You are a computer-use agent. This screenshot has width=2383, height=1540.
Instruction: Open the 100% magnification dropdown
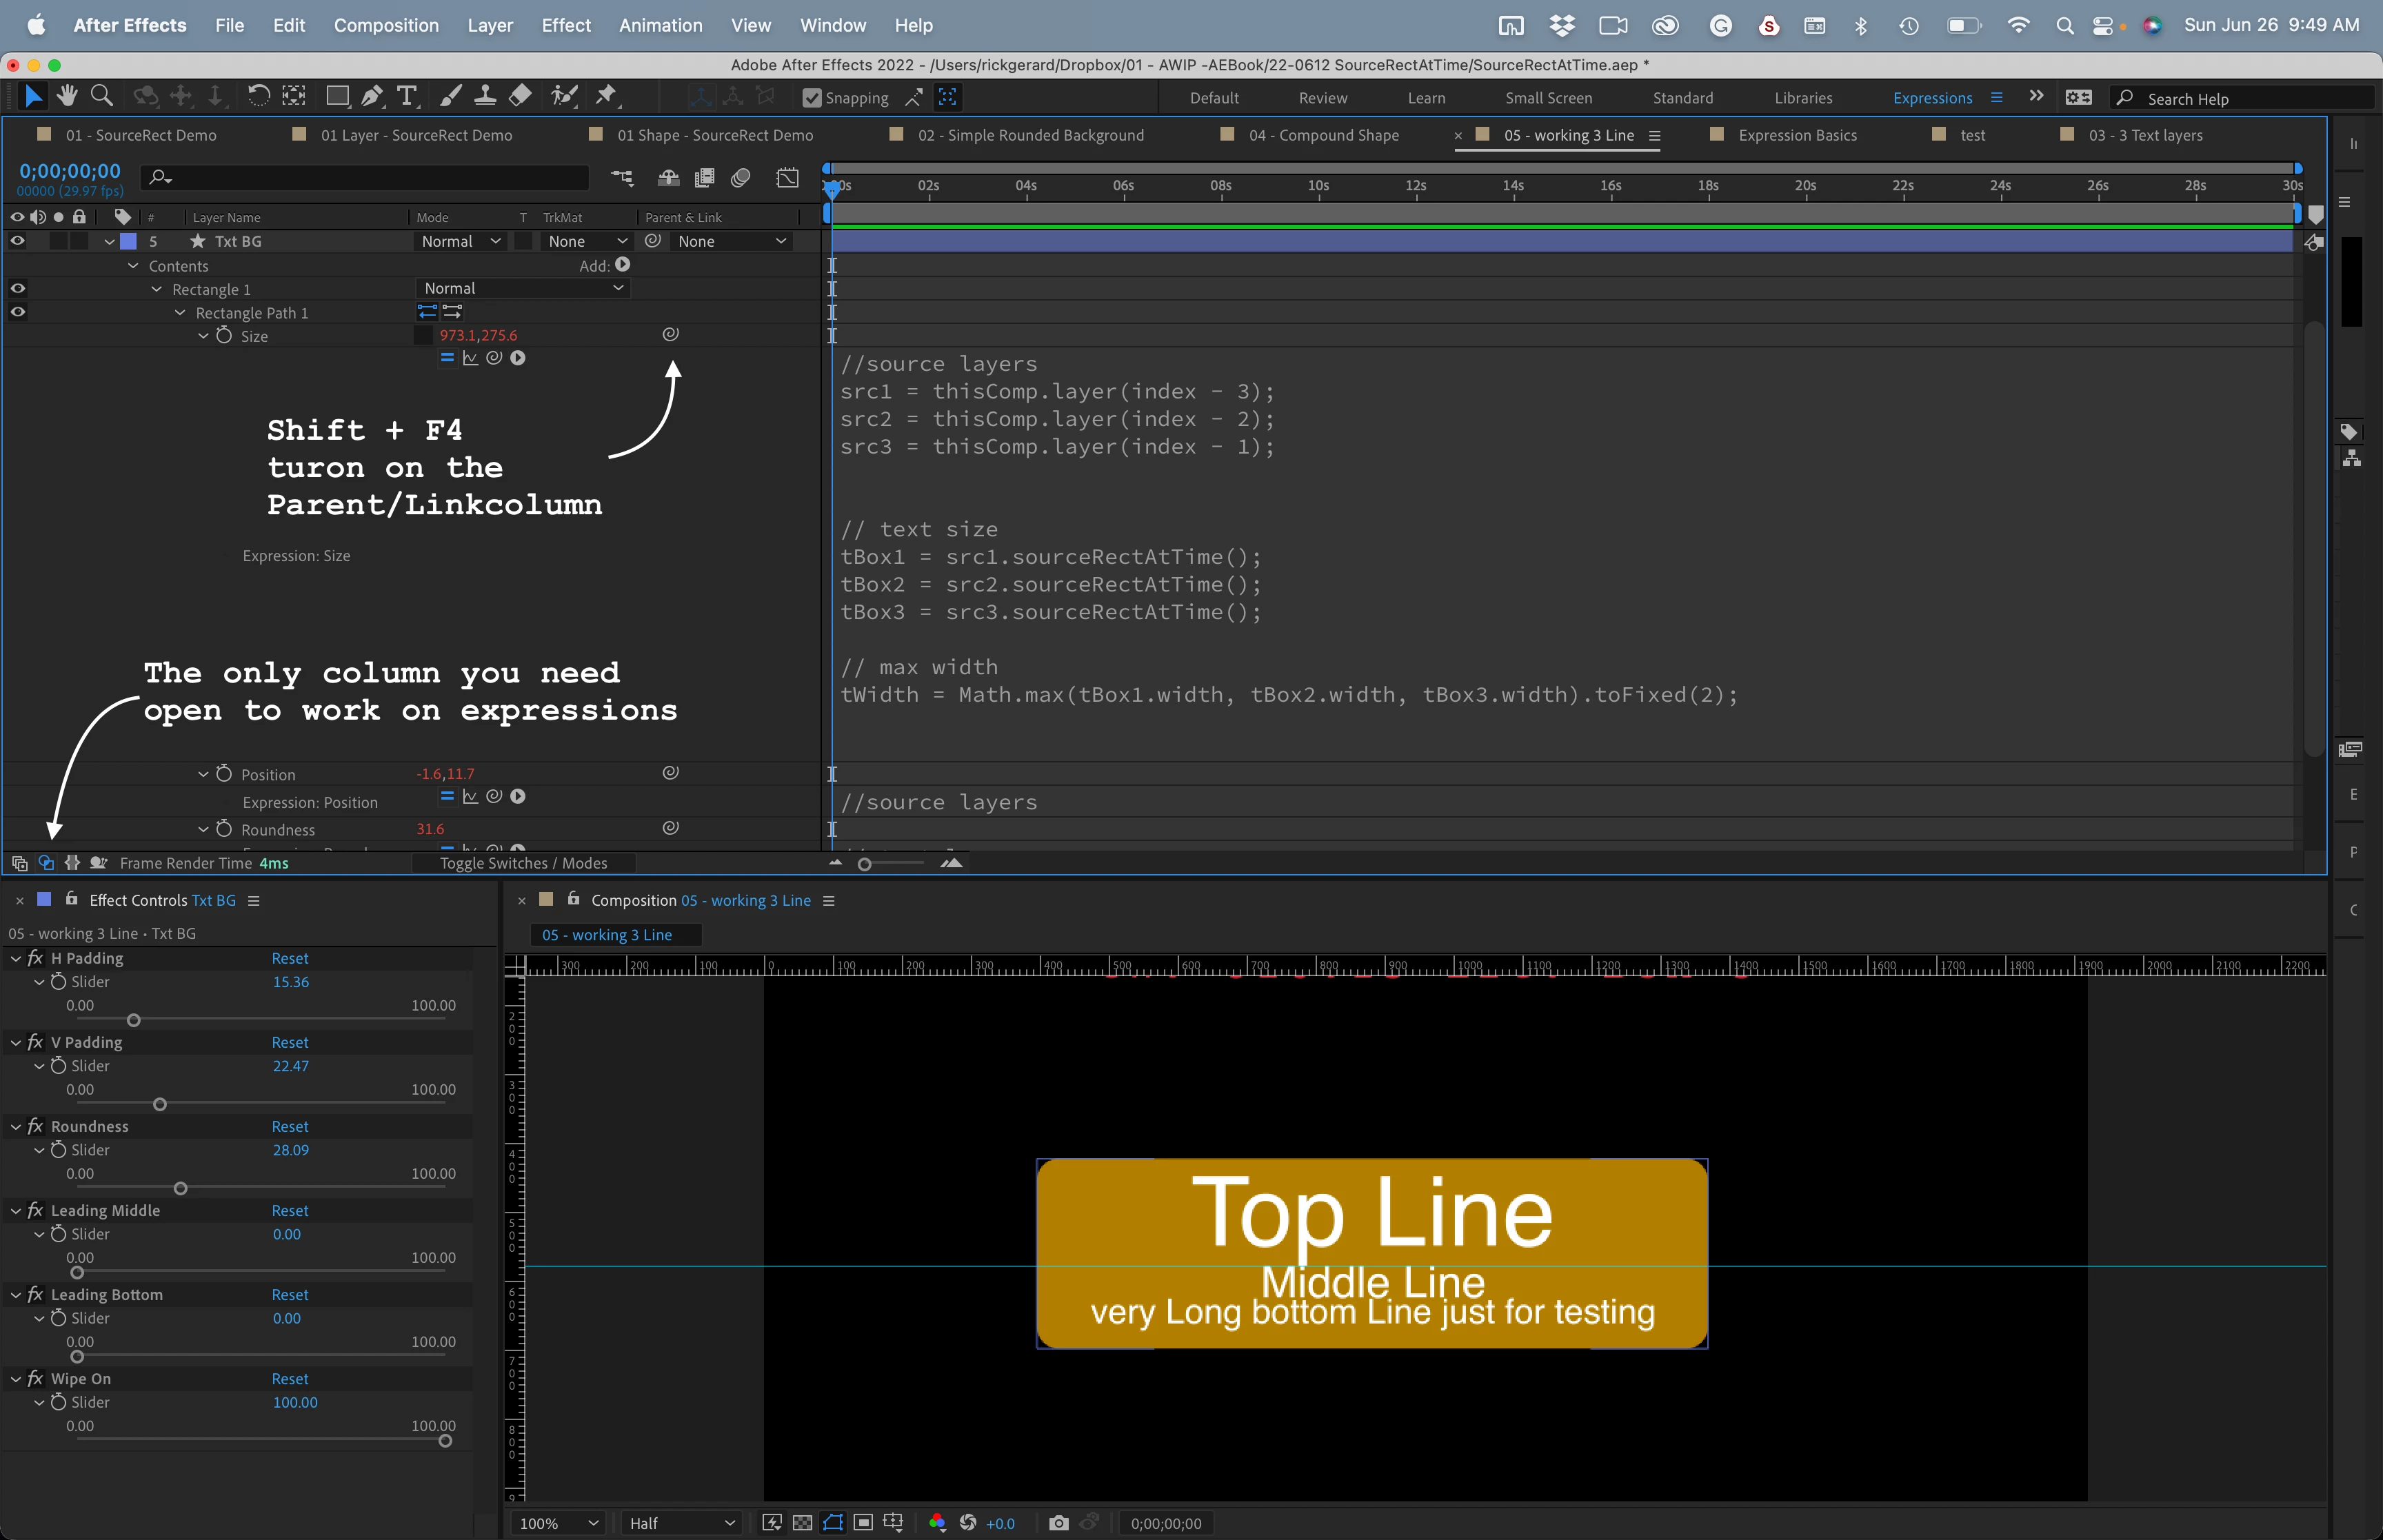pyautogui.click(x=558, y=1523)
